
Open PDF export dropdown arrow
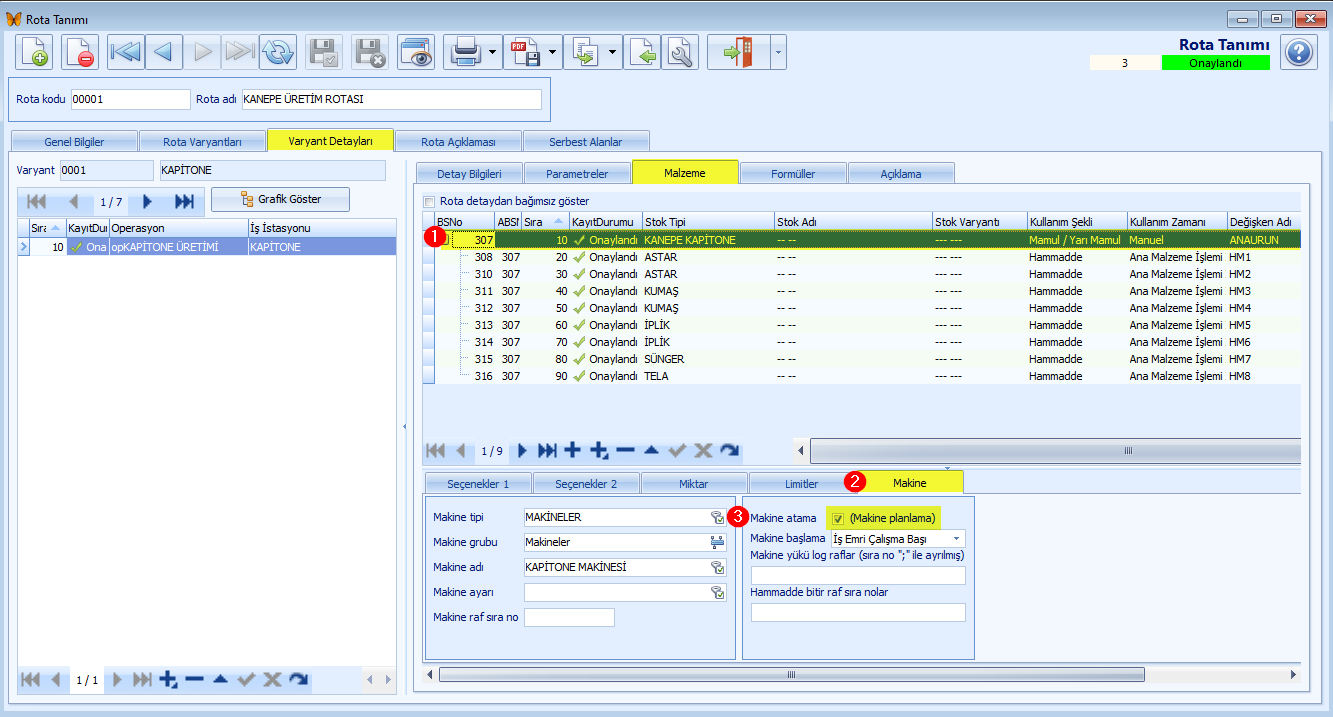click(x=554, y=51)
